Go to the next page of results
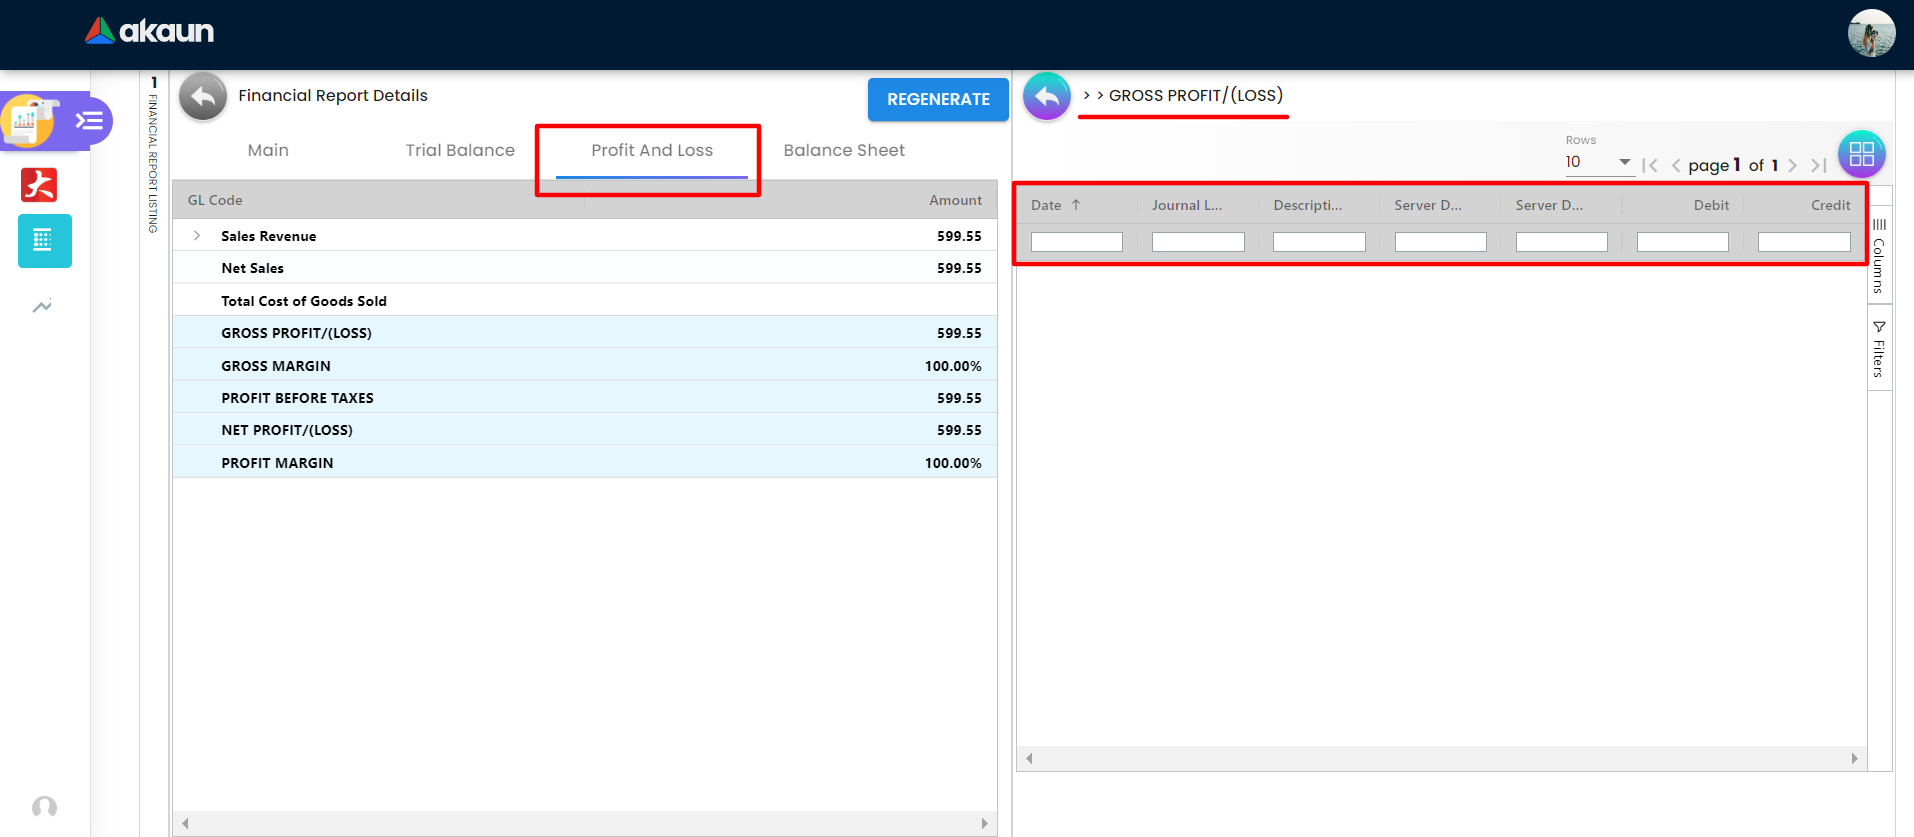The height and width of the screenshot is (837, 1914). click(1793, 165)
